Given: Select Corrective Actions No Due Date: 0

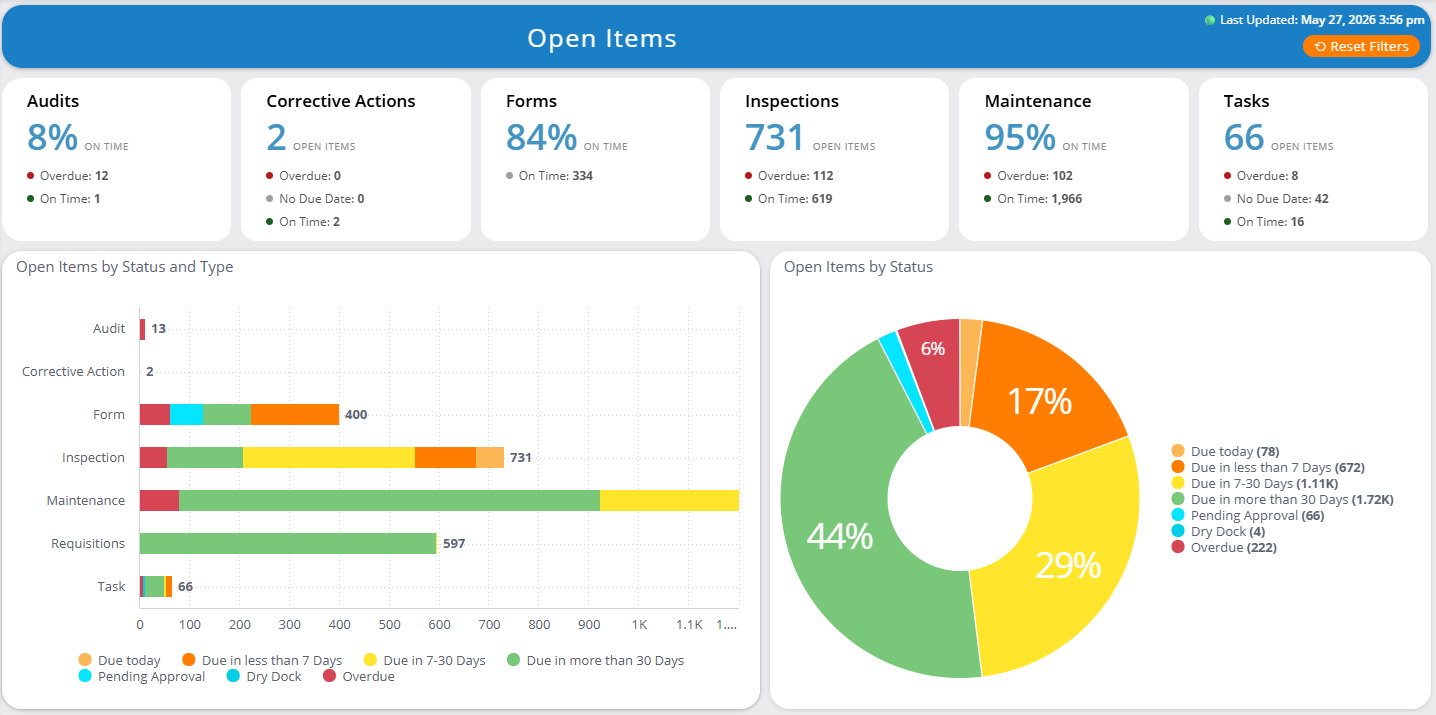Looking at the screenshot, I should click(x=315, y=199).
